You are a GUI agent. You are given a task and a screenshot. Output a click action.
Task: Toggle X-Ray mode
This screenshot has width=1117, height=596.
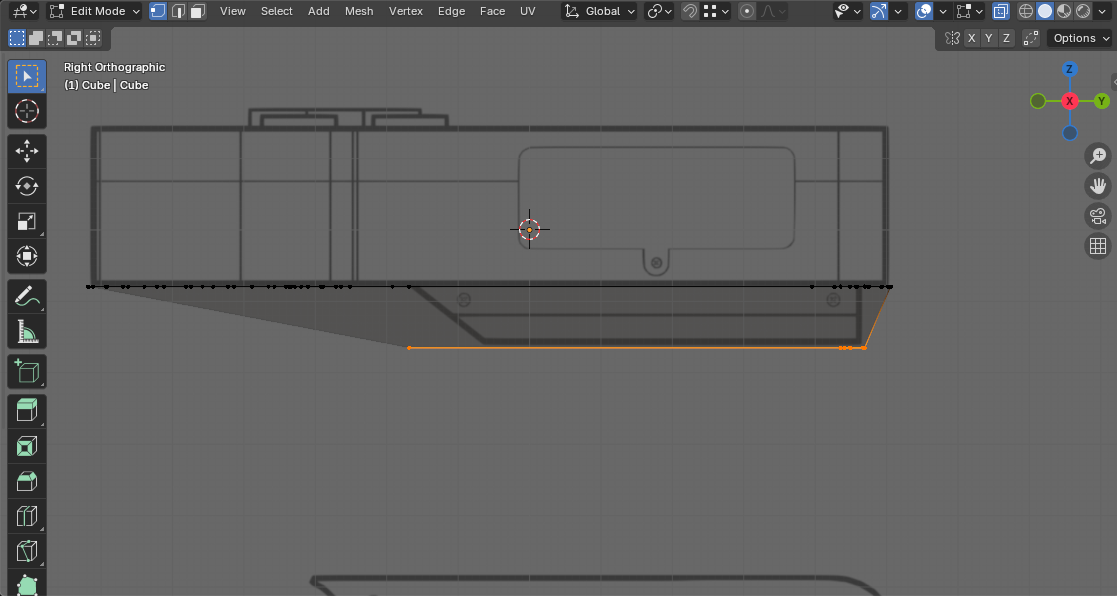coord(1001,11)
